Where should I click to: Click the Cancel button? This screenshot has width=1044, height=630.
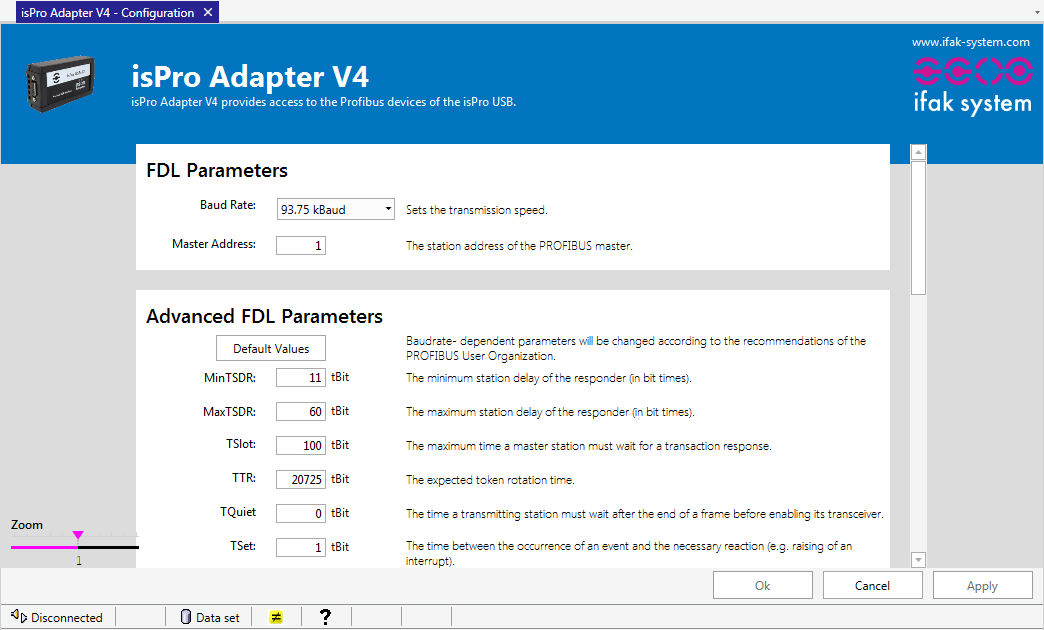pos(872,585)
